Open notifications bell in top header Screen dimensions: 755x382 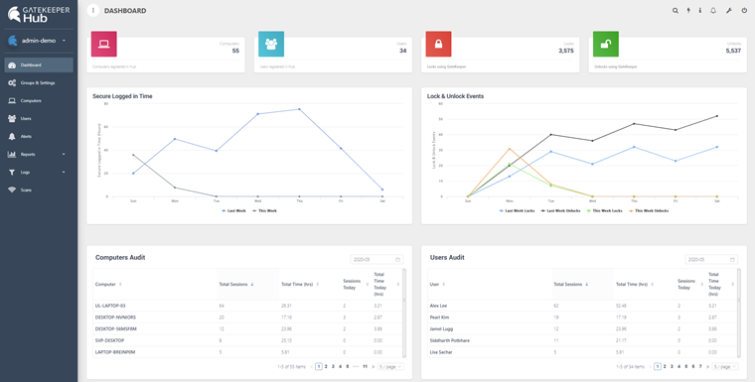pos(713,11)
